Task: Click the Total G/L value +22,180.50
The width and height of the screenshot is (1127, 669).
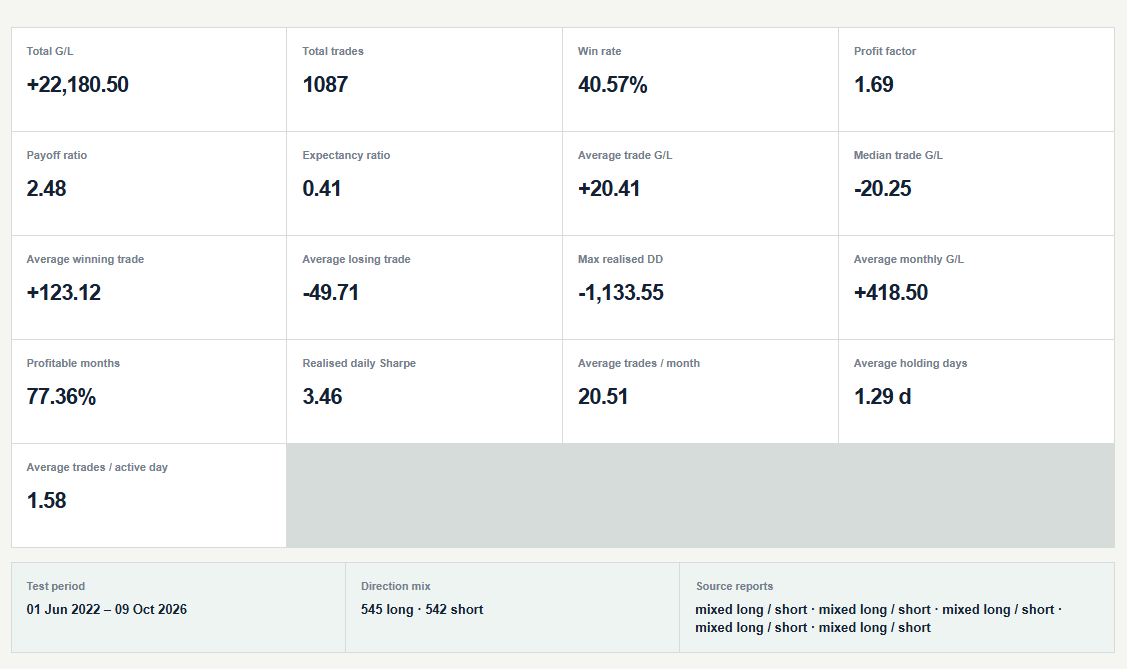Action: [78, 85]
